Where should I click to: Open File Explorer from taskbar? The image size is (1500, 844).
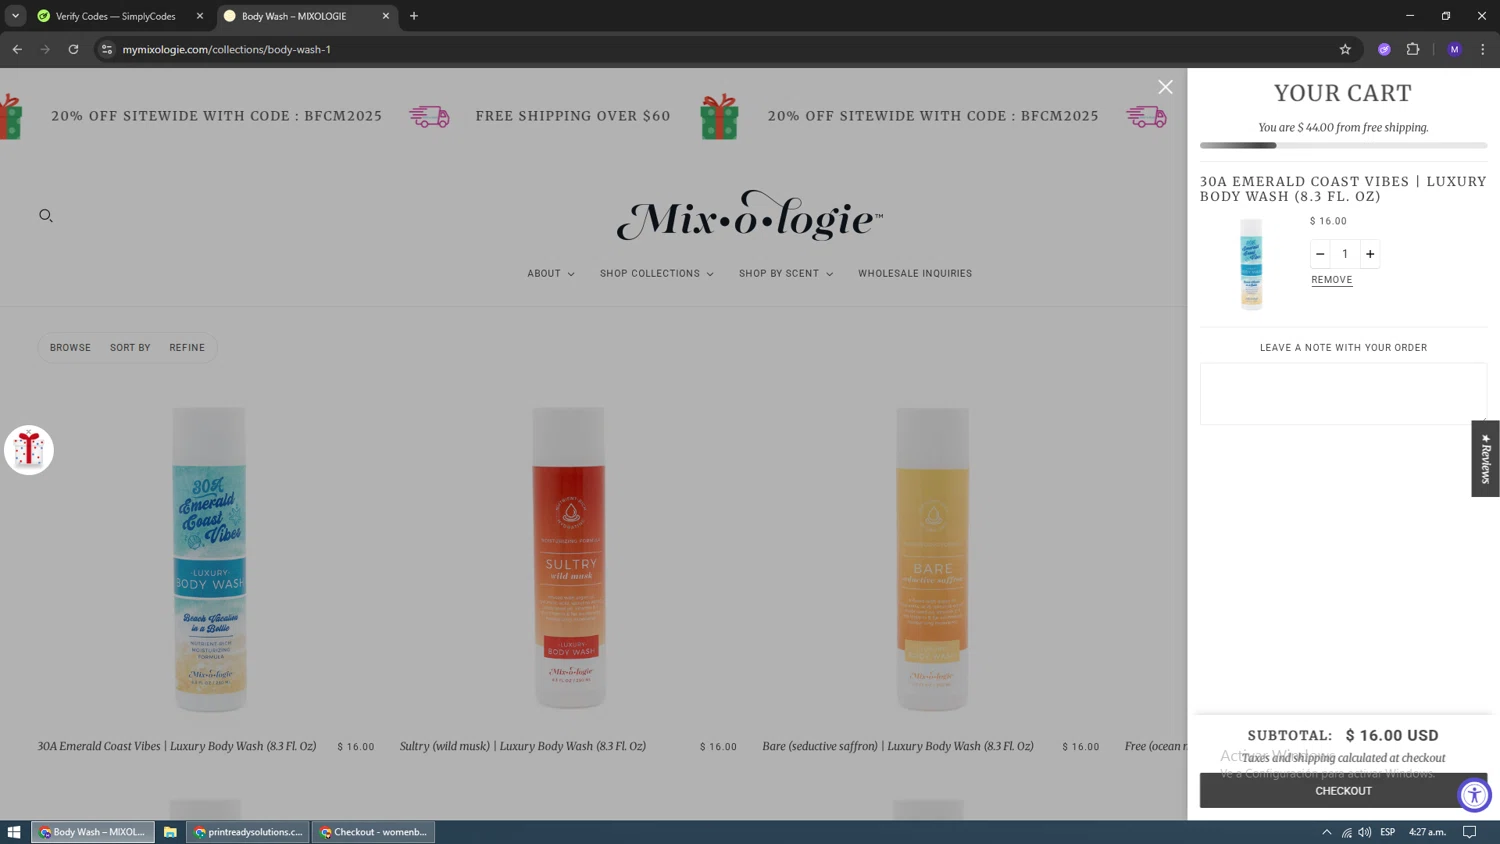170,832
